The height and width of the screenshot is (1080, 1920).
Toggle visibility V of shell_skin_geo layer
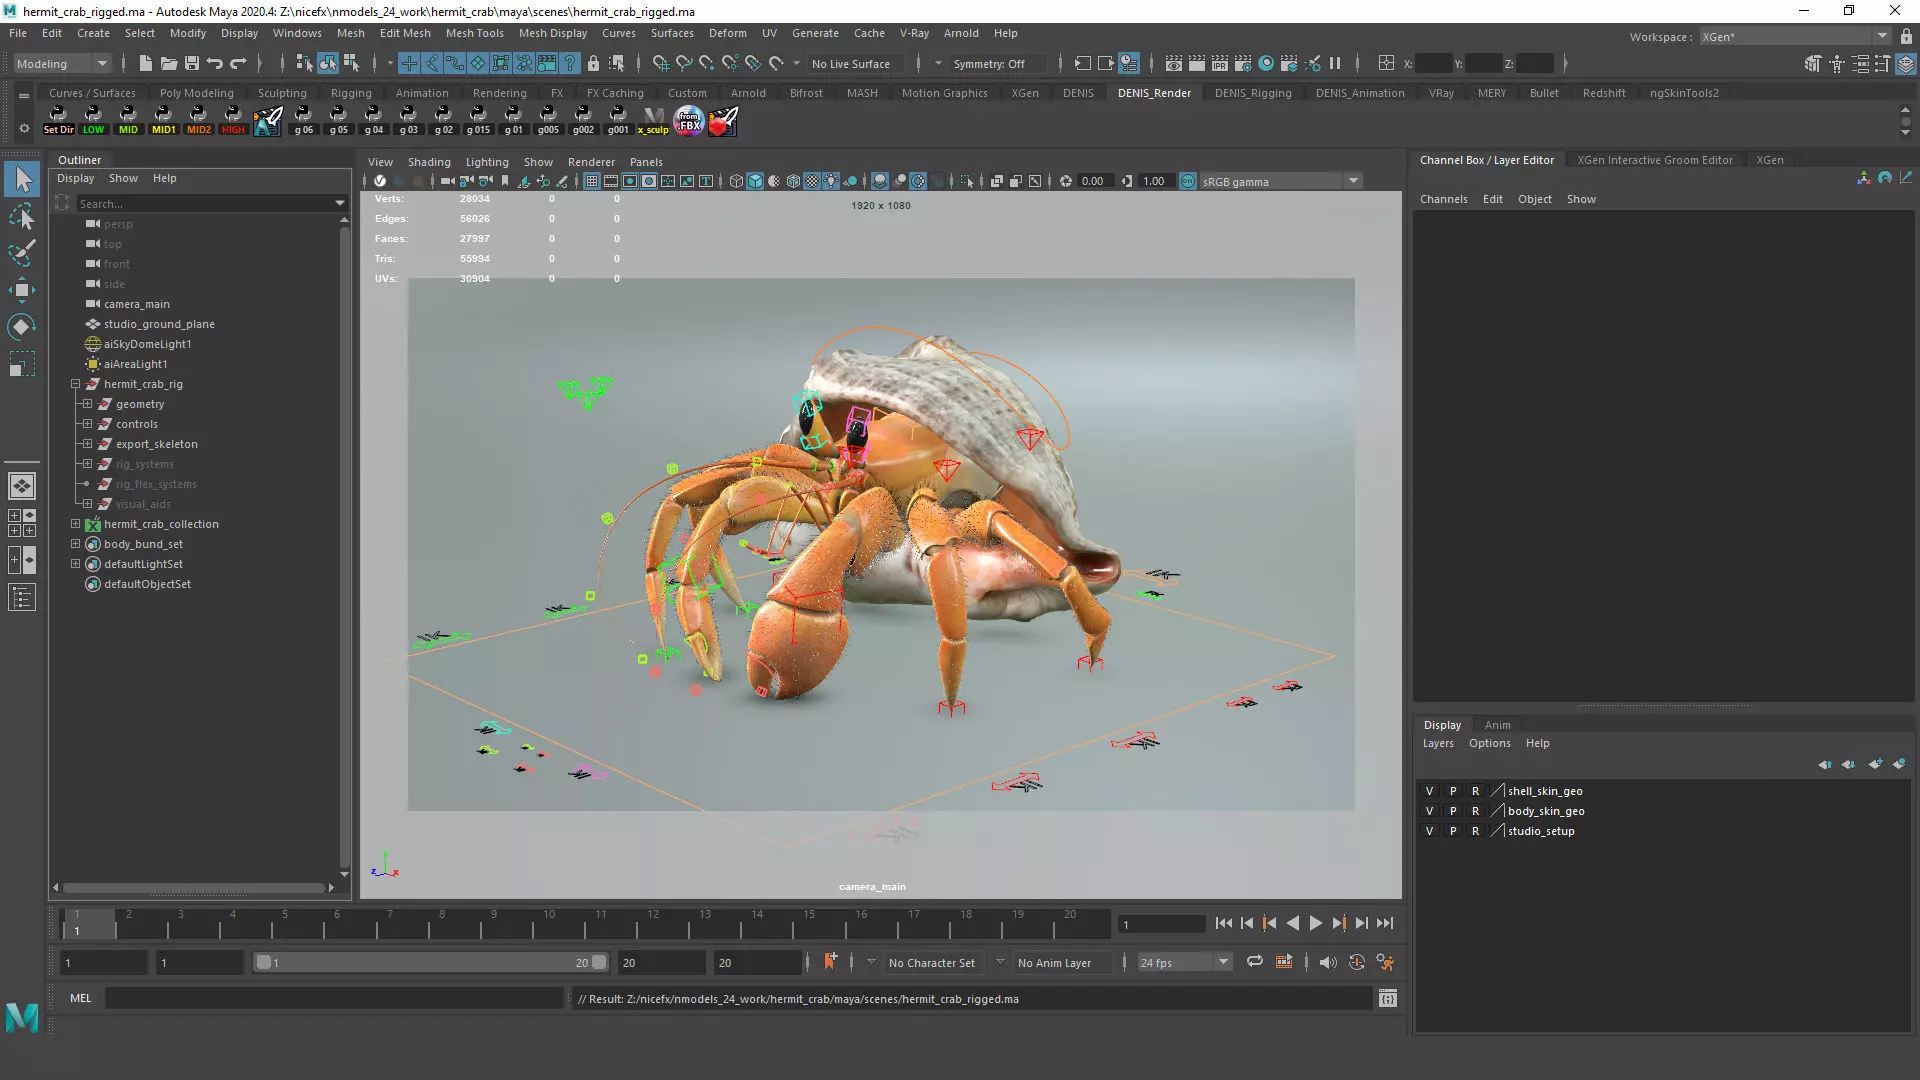point(1429,791)
